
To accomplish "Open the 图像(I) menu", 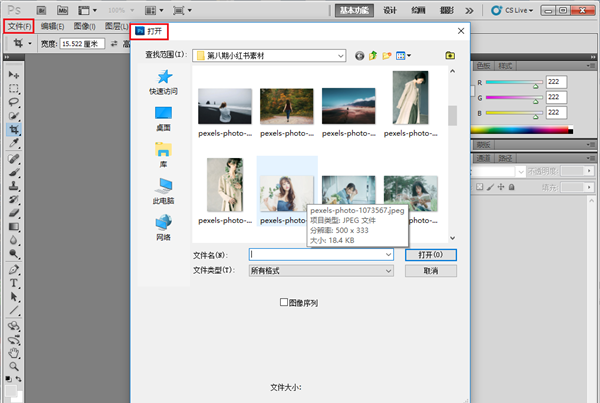I will [x=85, y=26].
